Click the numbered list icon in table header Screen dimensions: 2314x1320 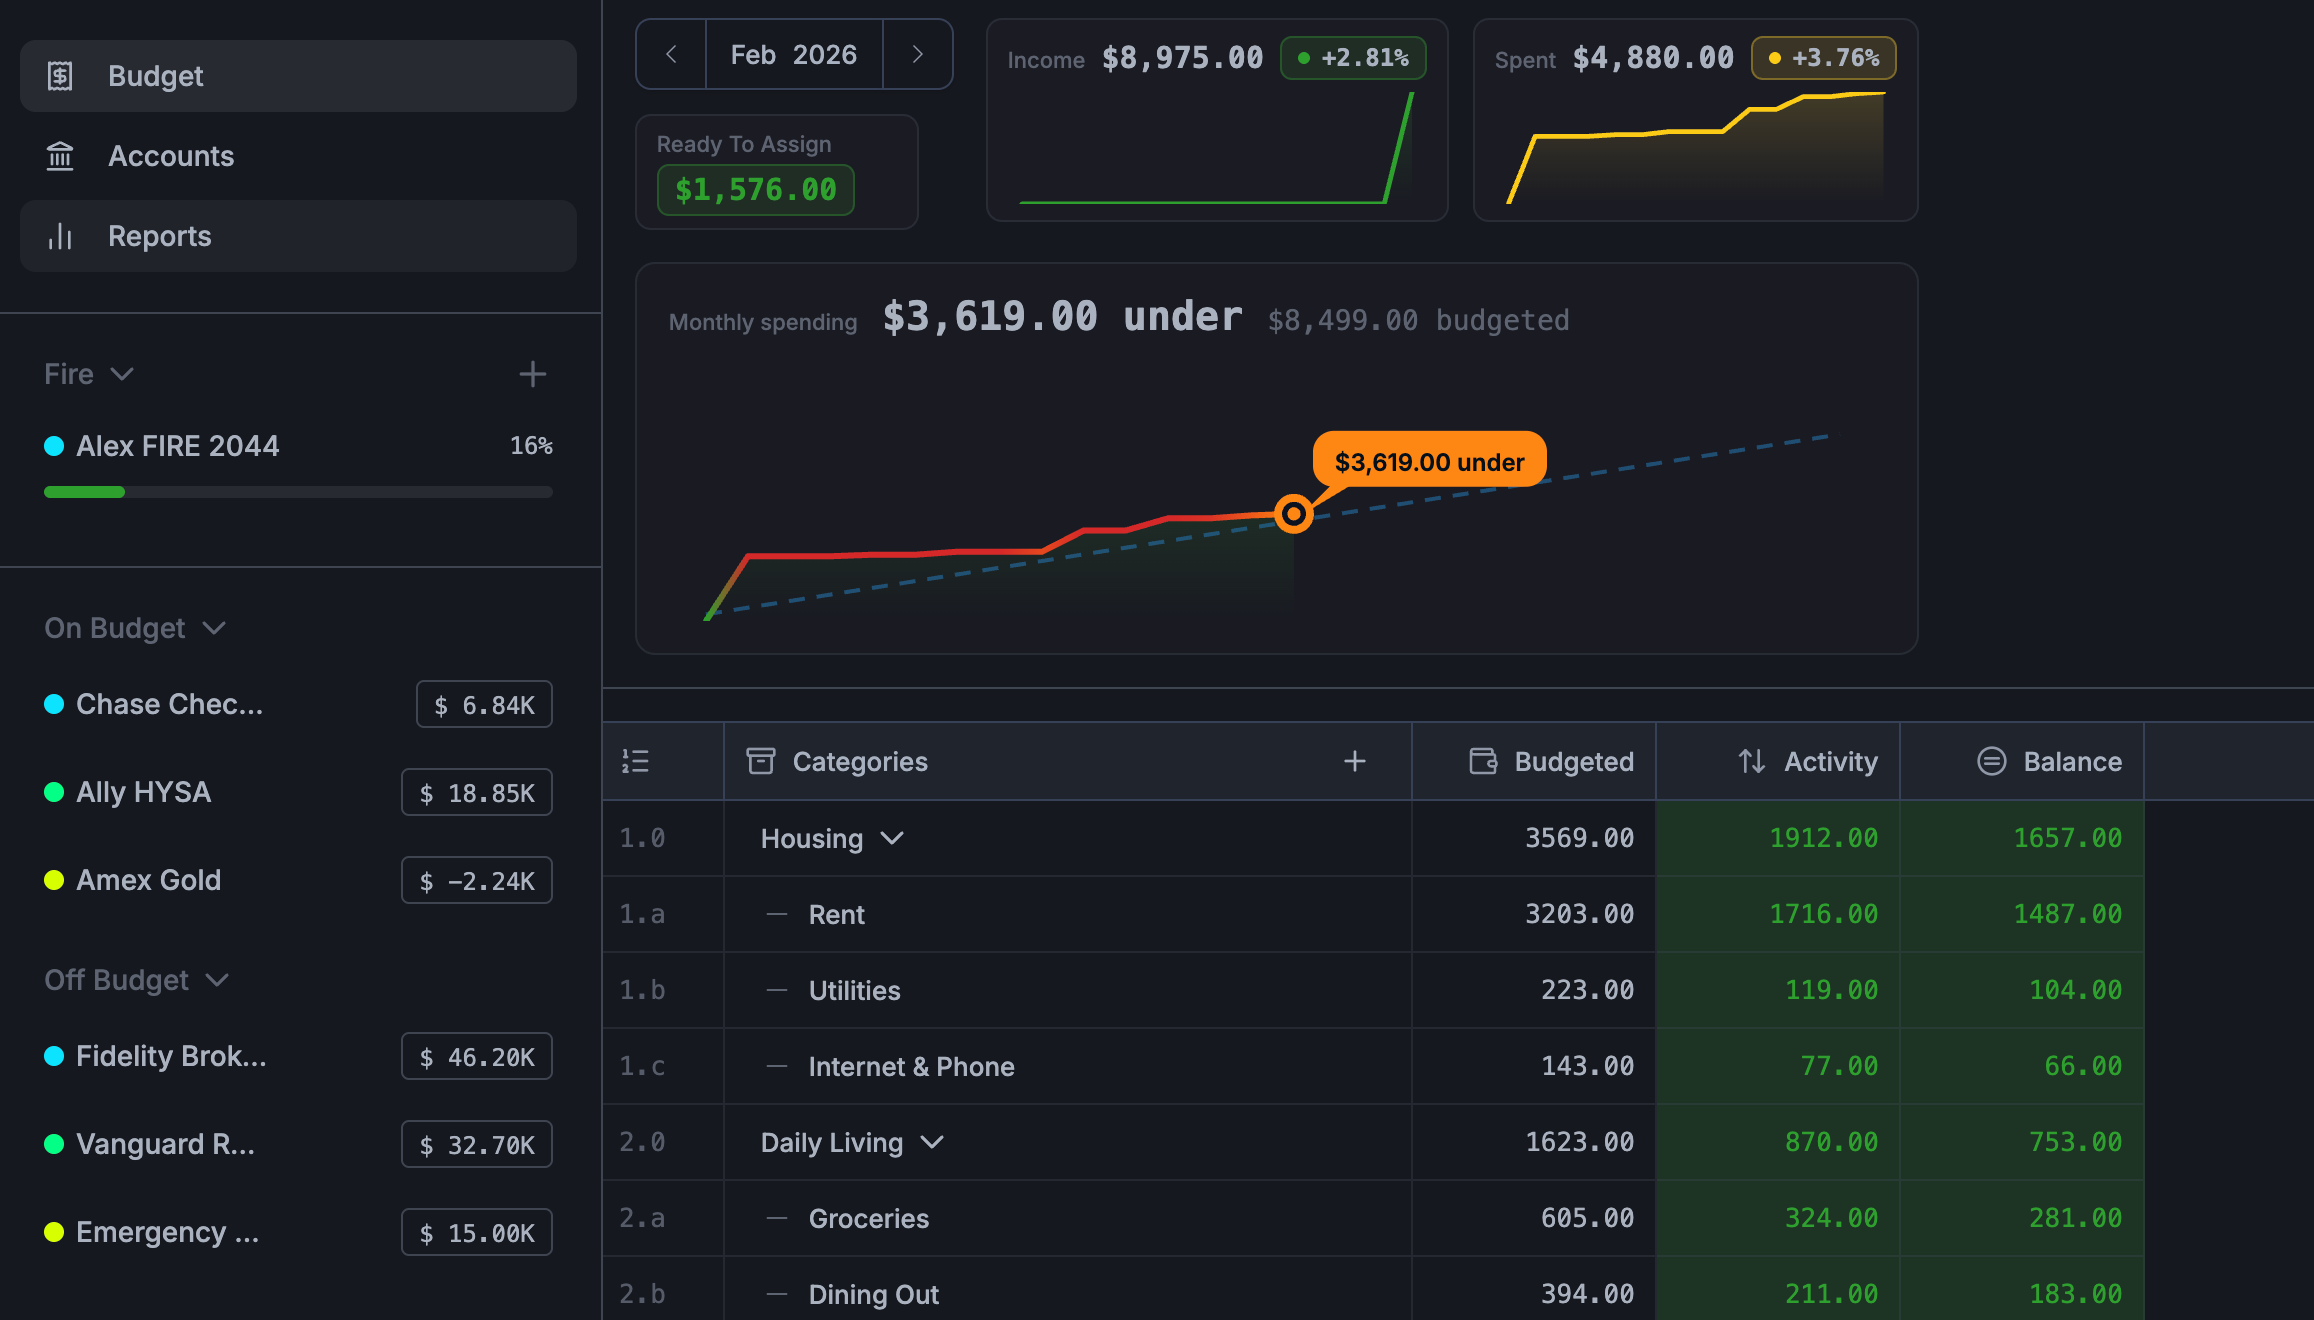636,762
